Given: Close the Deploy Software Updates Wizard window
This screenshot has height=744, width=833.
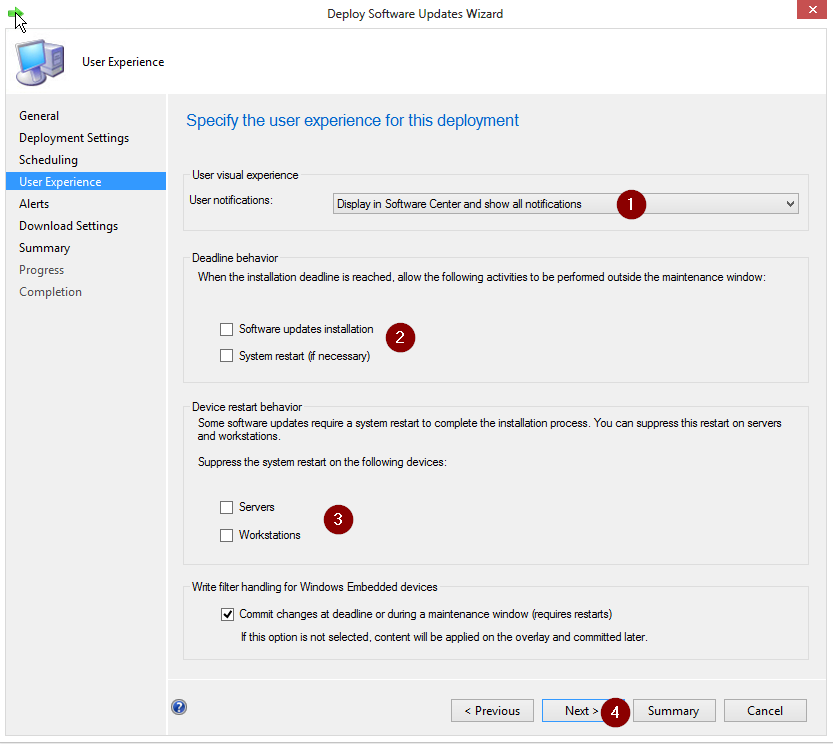Looking at the screenshot, I should [x=812, y=10].
